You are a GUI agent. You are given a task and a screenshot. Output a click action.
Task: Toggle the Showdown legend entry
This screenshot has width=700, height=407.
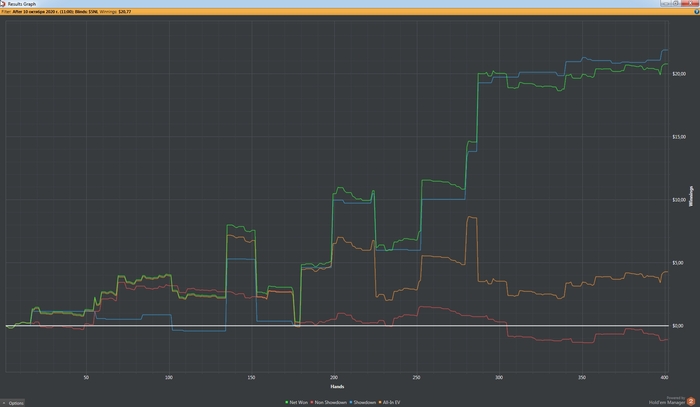tap(362, 403)
